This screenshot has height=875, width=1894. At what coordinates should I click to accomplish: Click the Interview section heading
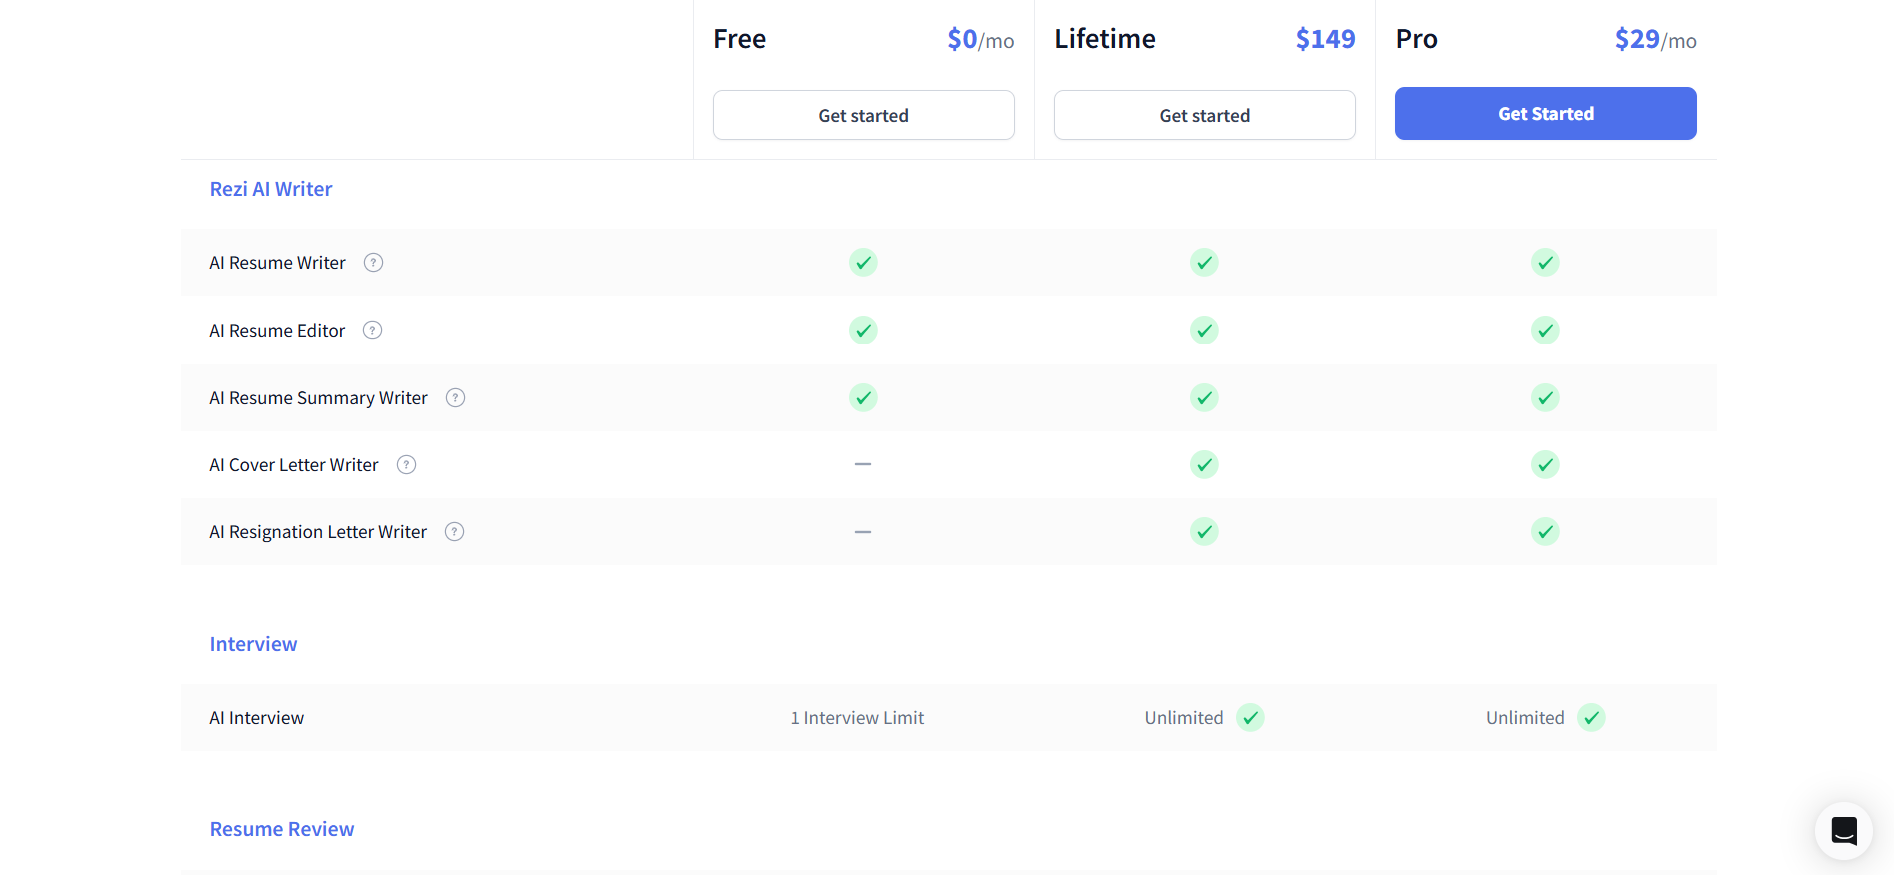[253, 644]
